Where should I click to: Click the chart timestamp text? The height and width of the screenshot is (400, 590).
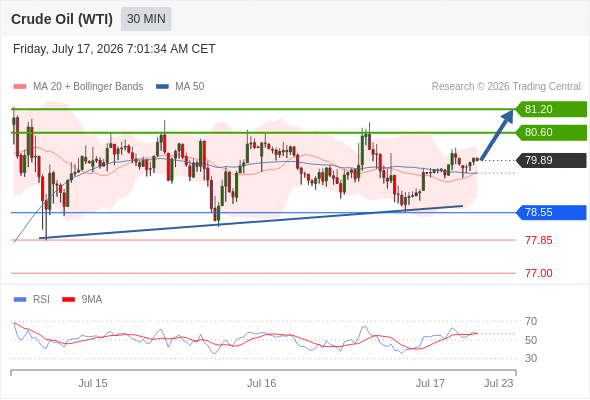(x=114, y=49)
